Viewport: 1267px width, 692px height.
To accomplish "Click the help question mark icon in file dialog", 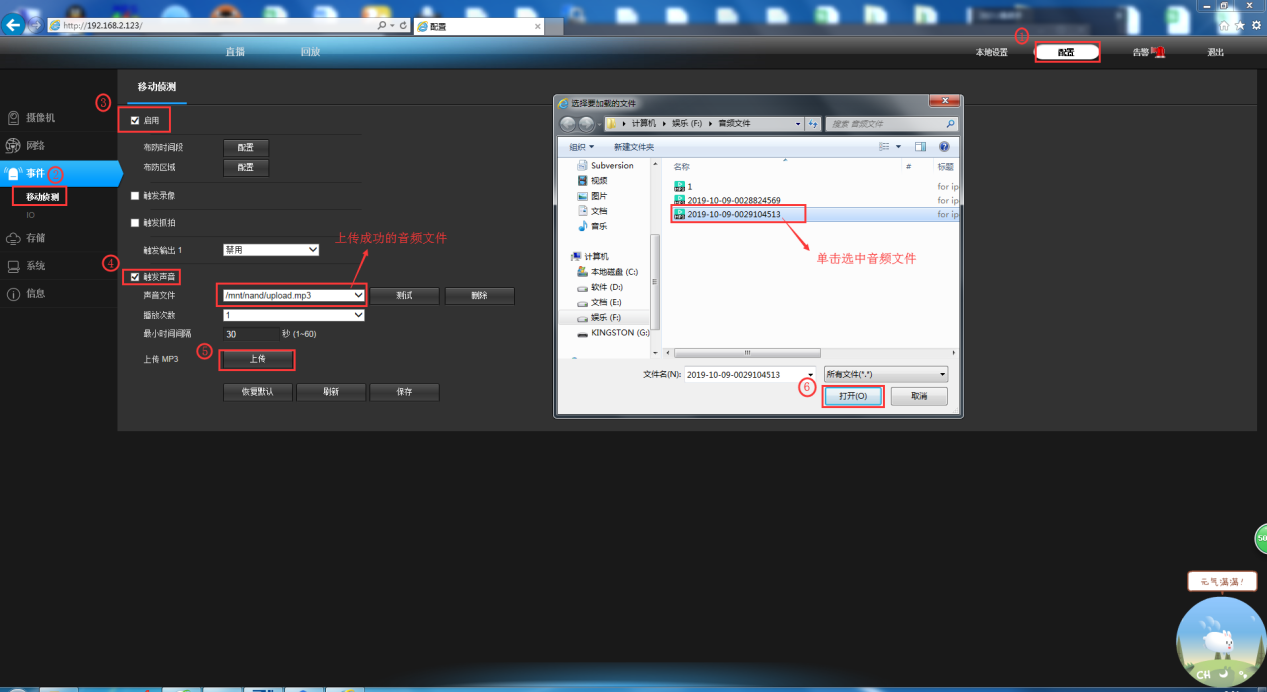I will point(943,146).
